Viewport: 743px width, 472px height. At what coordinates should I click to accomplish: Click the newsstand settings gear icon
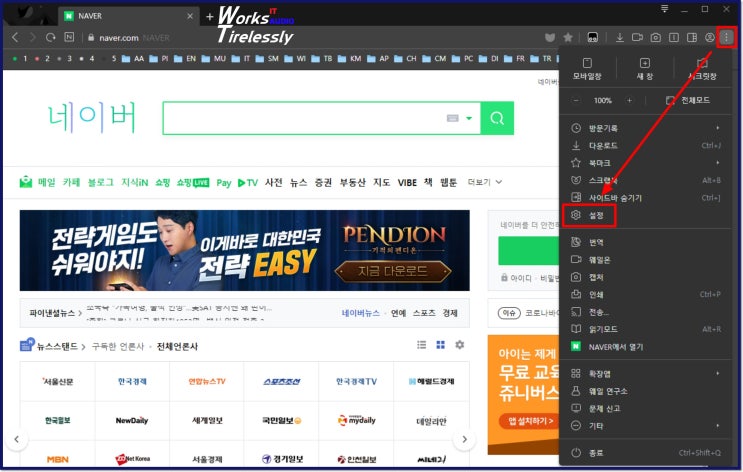(459, 345)
